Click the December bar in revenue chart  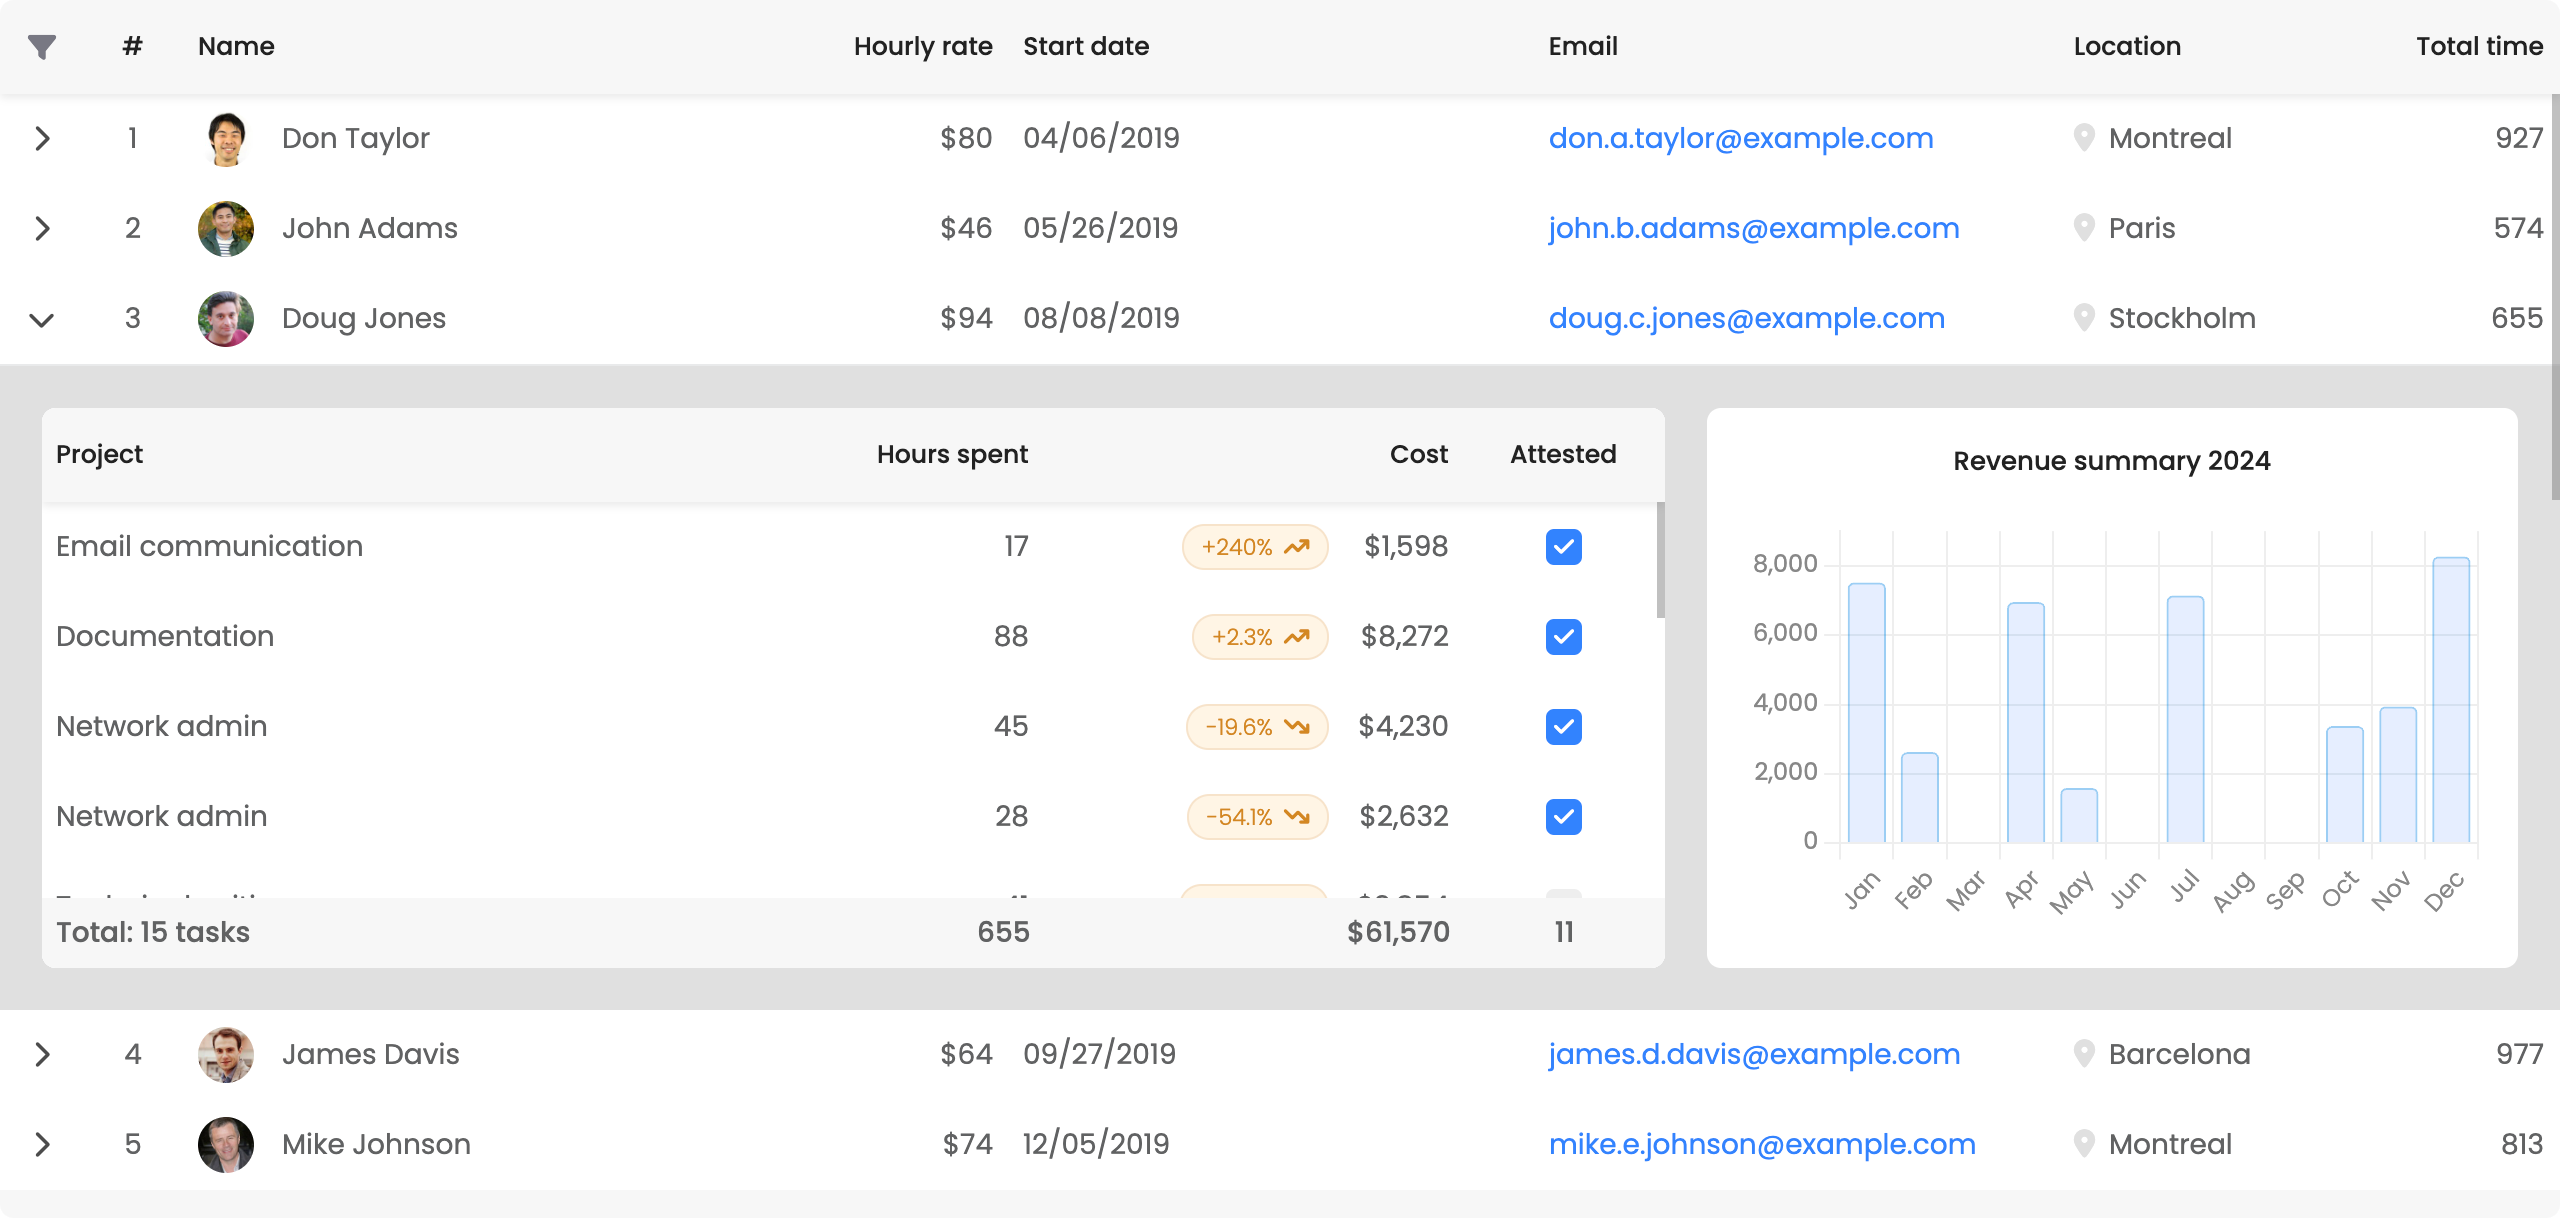click(x=2450, y=700)
